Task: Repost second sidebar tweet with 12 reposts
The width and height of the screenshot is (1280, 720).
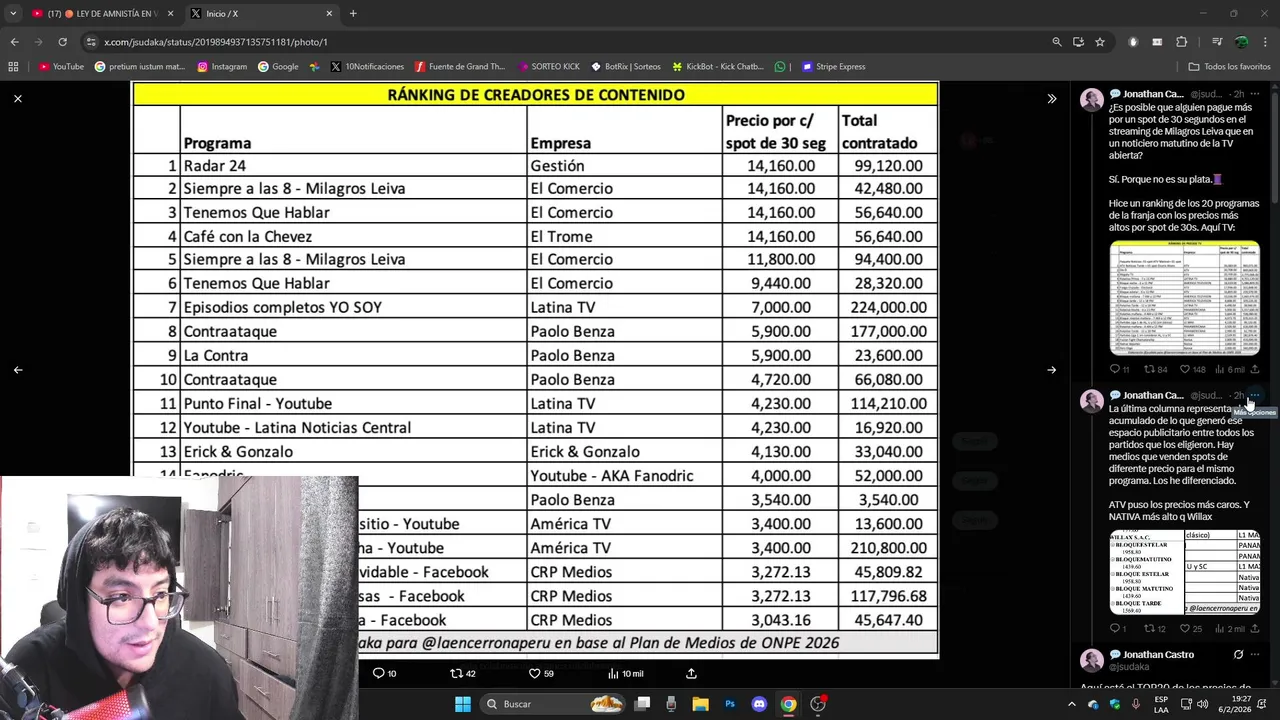Action: pos(1155,628)
